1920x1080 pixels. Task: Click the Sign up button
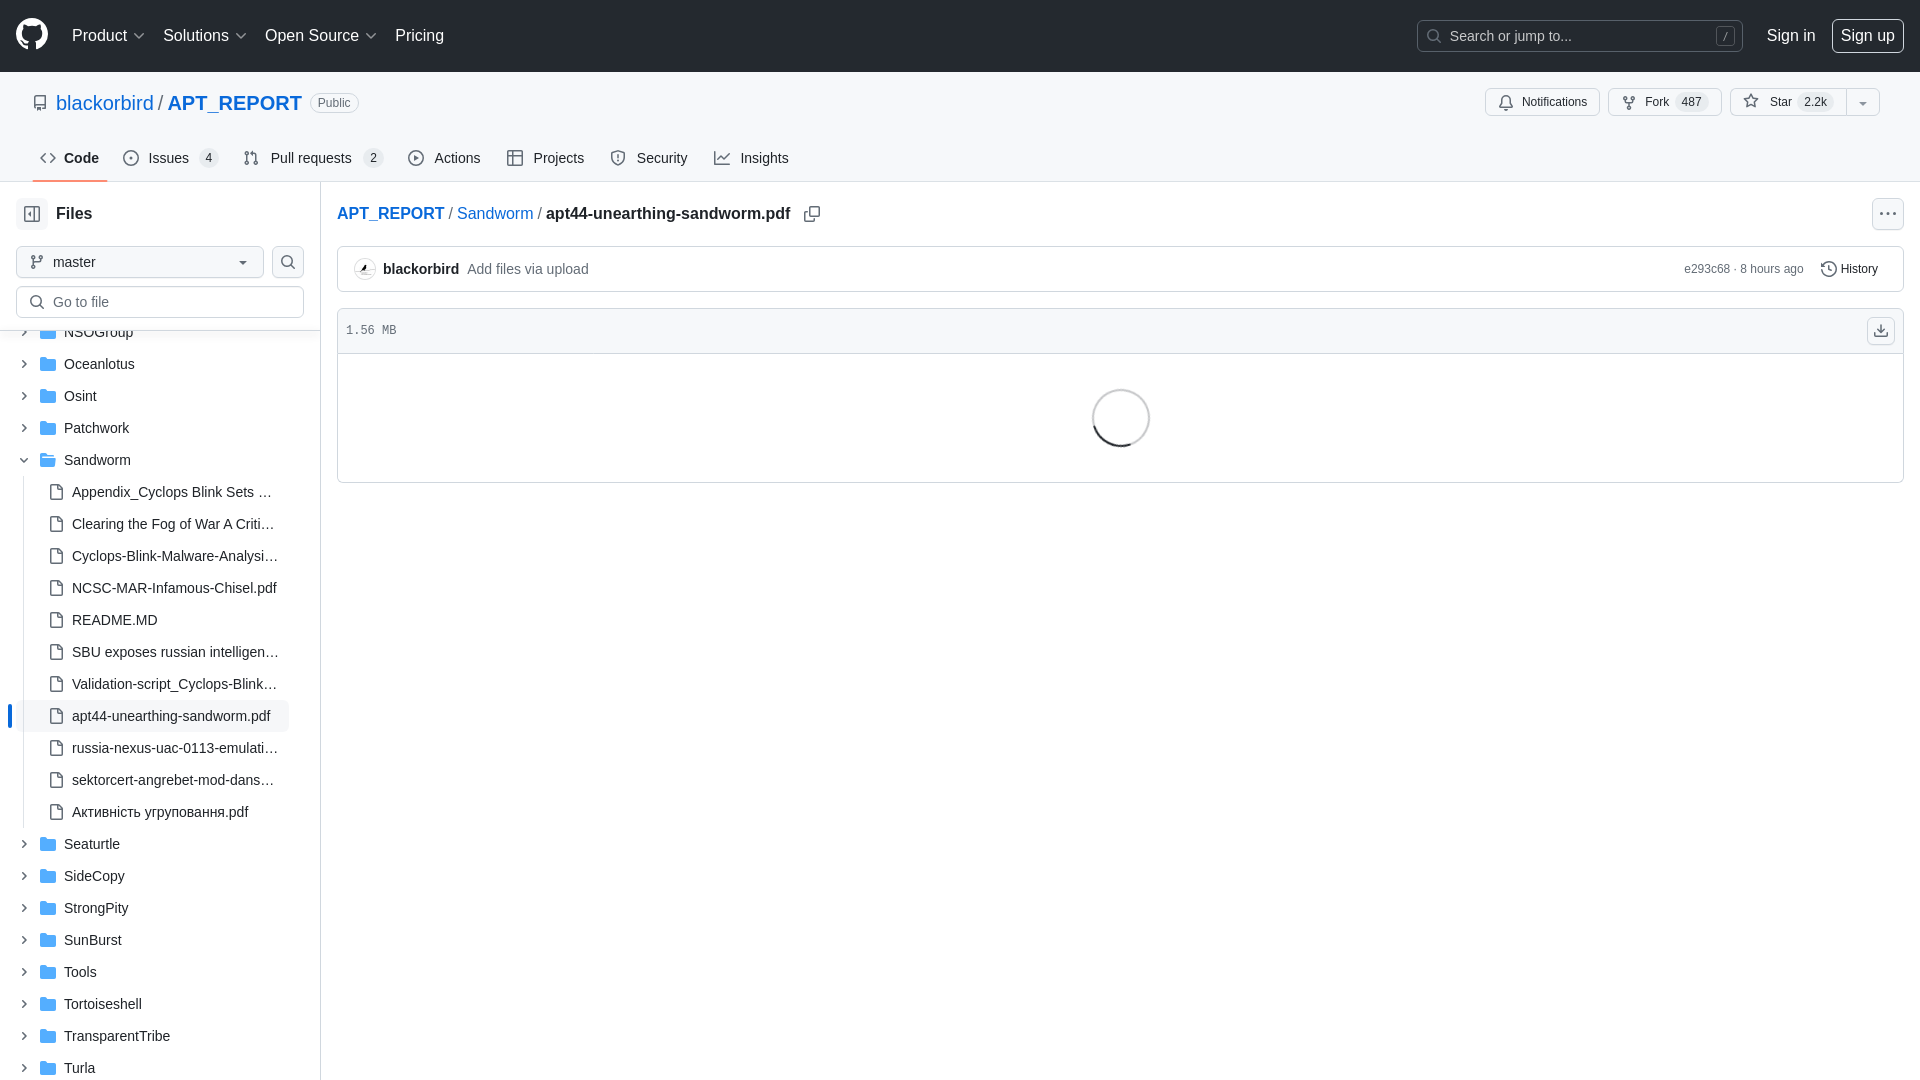click(x=1868, y=36)
